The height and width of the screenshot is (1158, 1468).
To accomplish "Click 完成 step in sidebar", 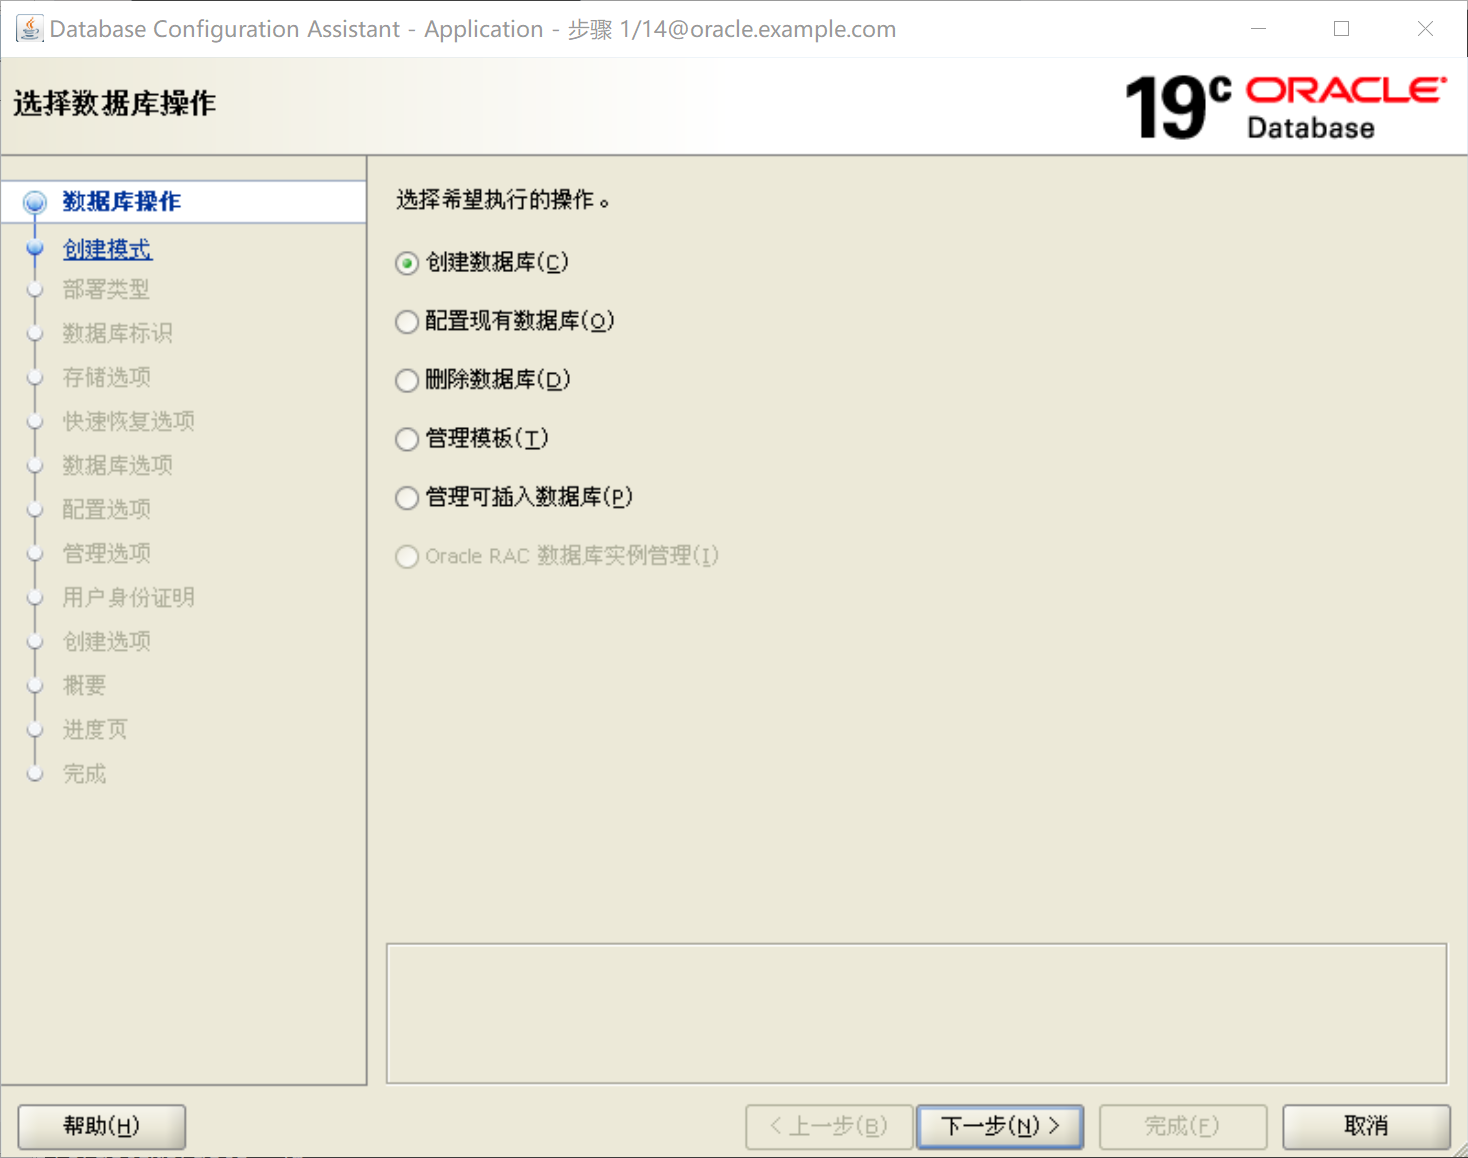I will coord(84,773).
